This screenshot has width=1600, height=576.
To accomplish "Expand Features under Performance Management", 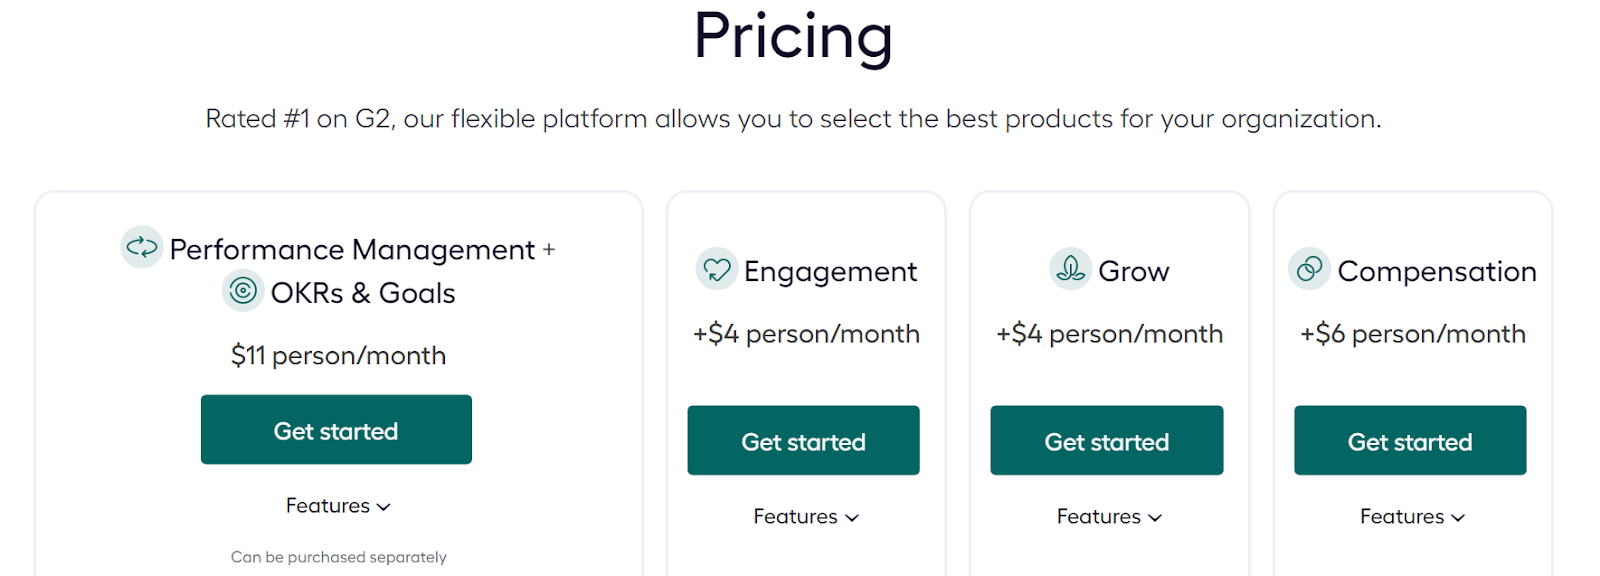I will (338, 506).
